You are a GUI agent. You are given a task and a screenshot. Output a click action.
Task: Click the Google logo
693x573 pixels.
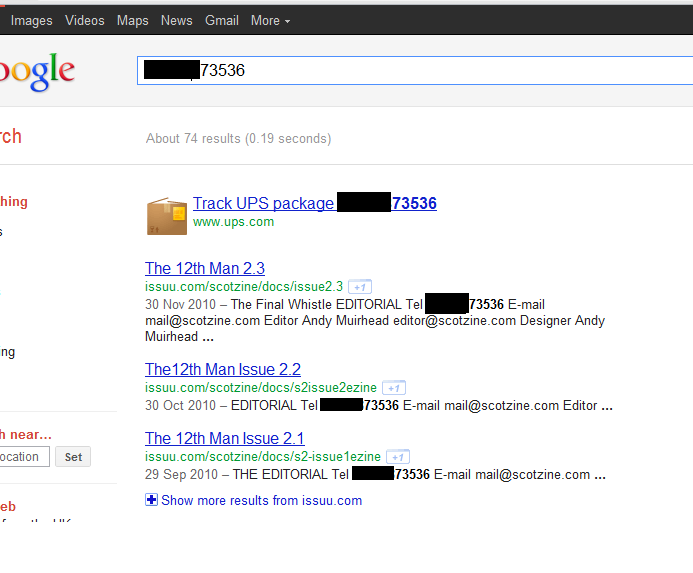tap(37, 71)
